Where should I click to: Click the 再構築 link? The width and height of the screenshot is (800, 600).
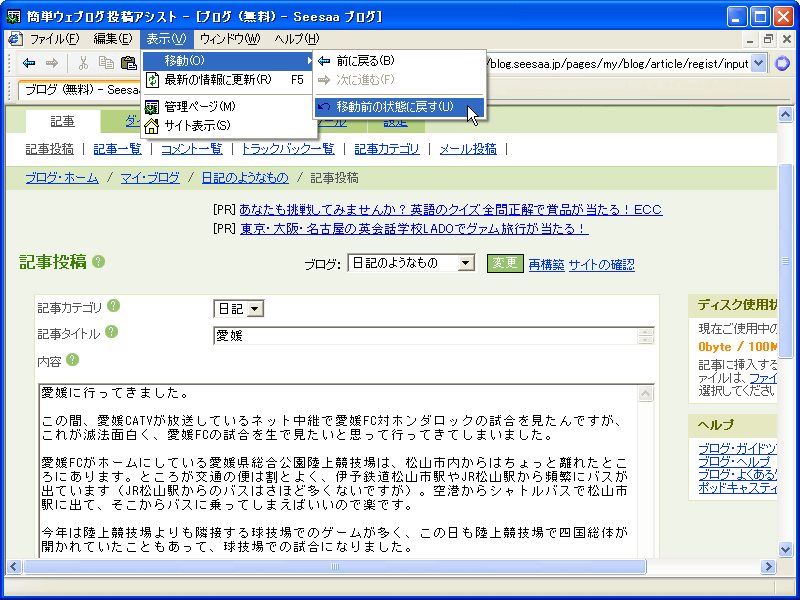tap(546, 265)
